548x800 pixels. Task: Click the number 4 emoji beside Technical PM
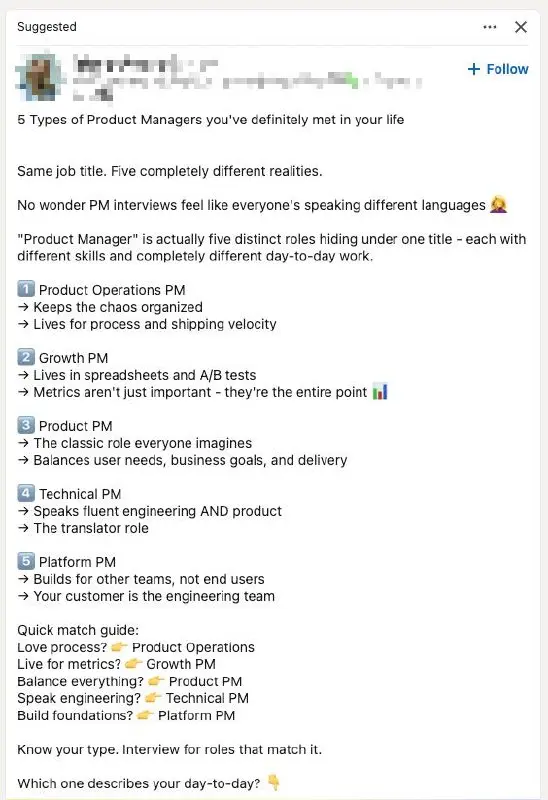(x=26, y=493)
